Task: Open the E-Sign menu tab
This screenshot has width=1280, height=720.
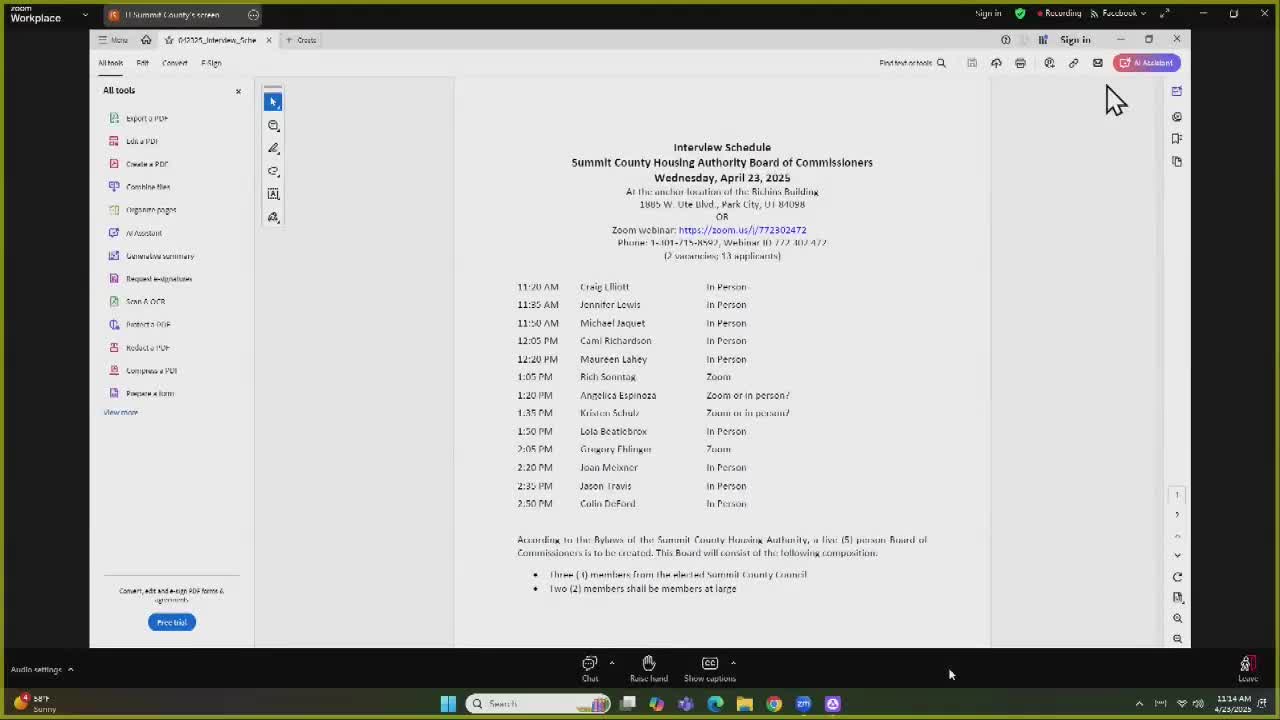Action: coord(211,63)
